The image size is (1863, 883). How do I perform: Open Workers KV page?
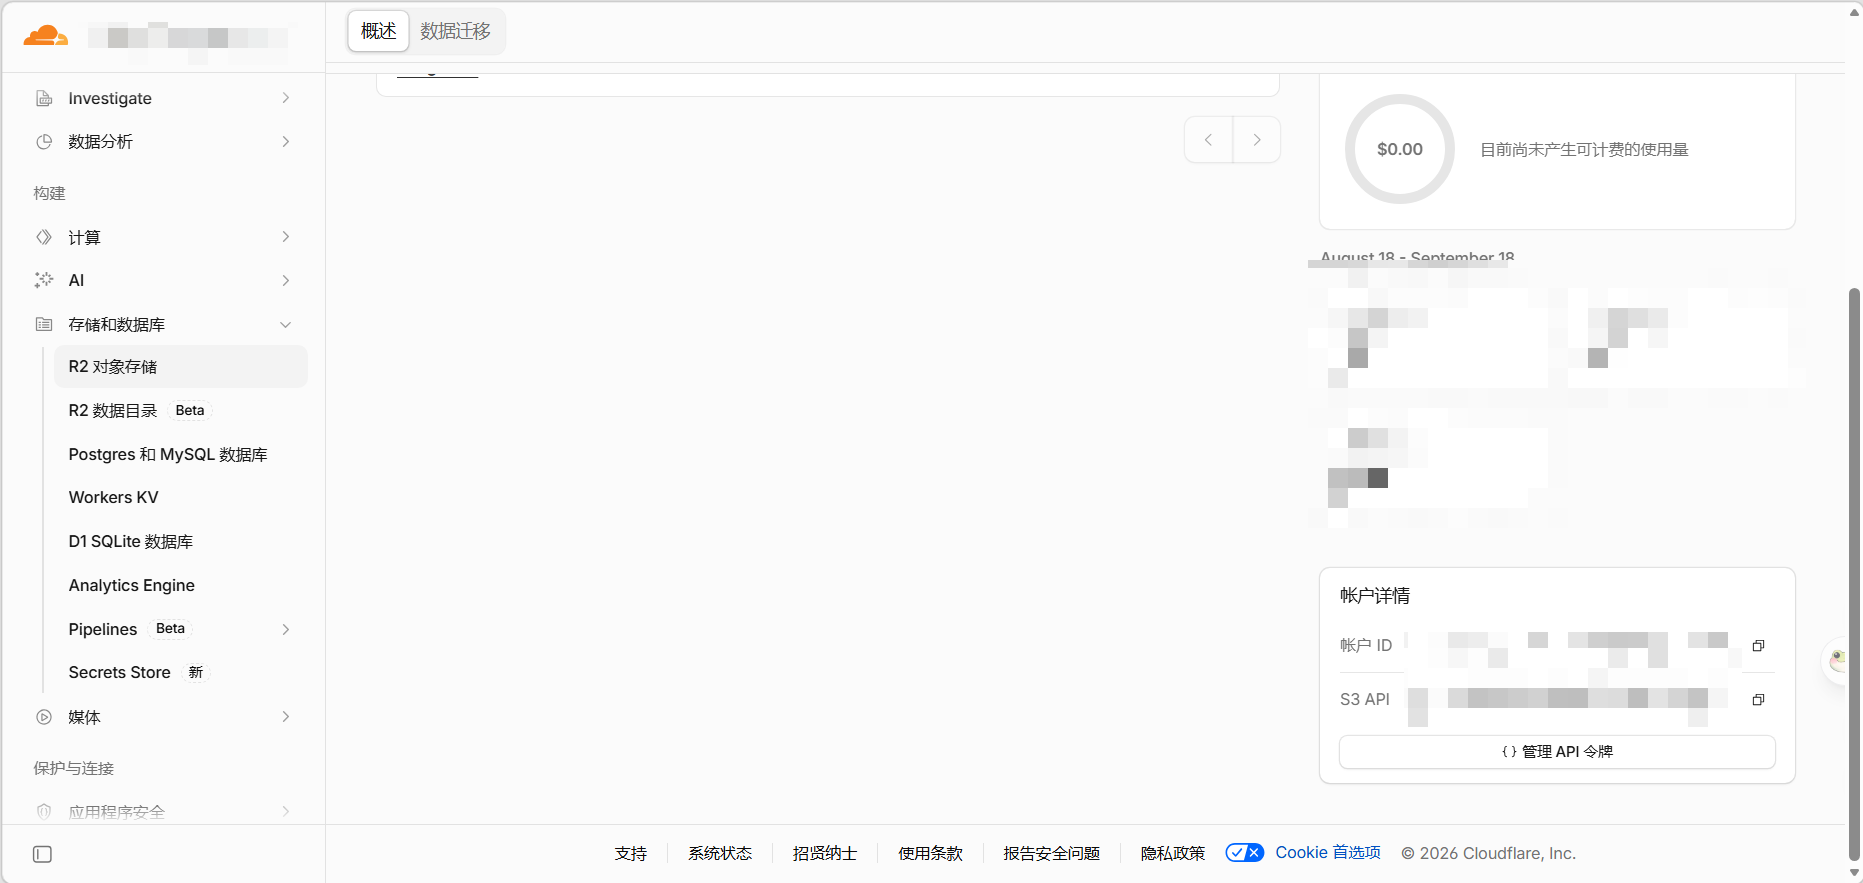pos(181,498)
